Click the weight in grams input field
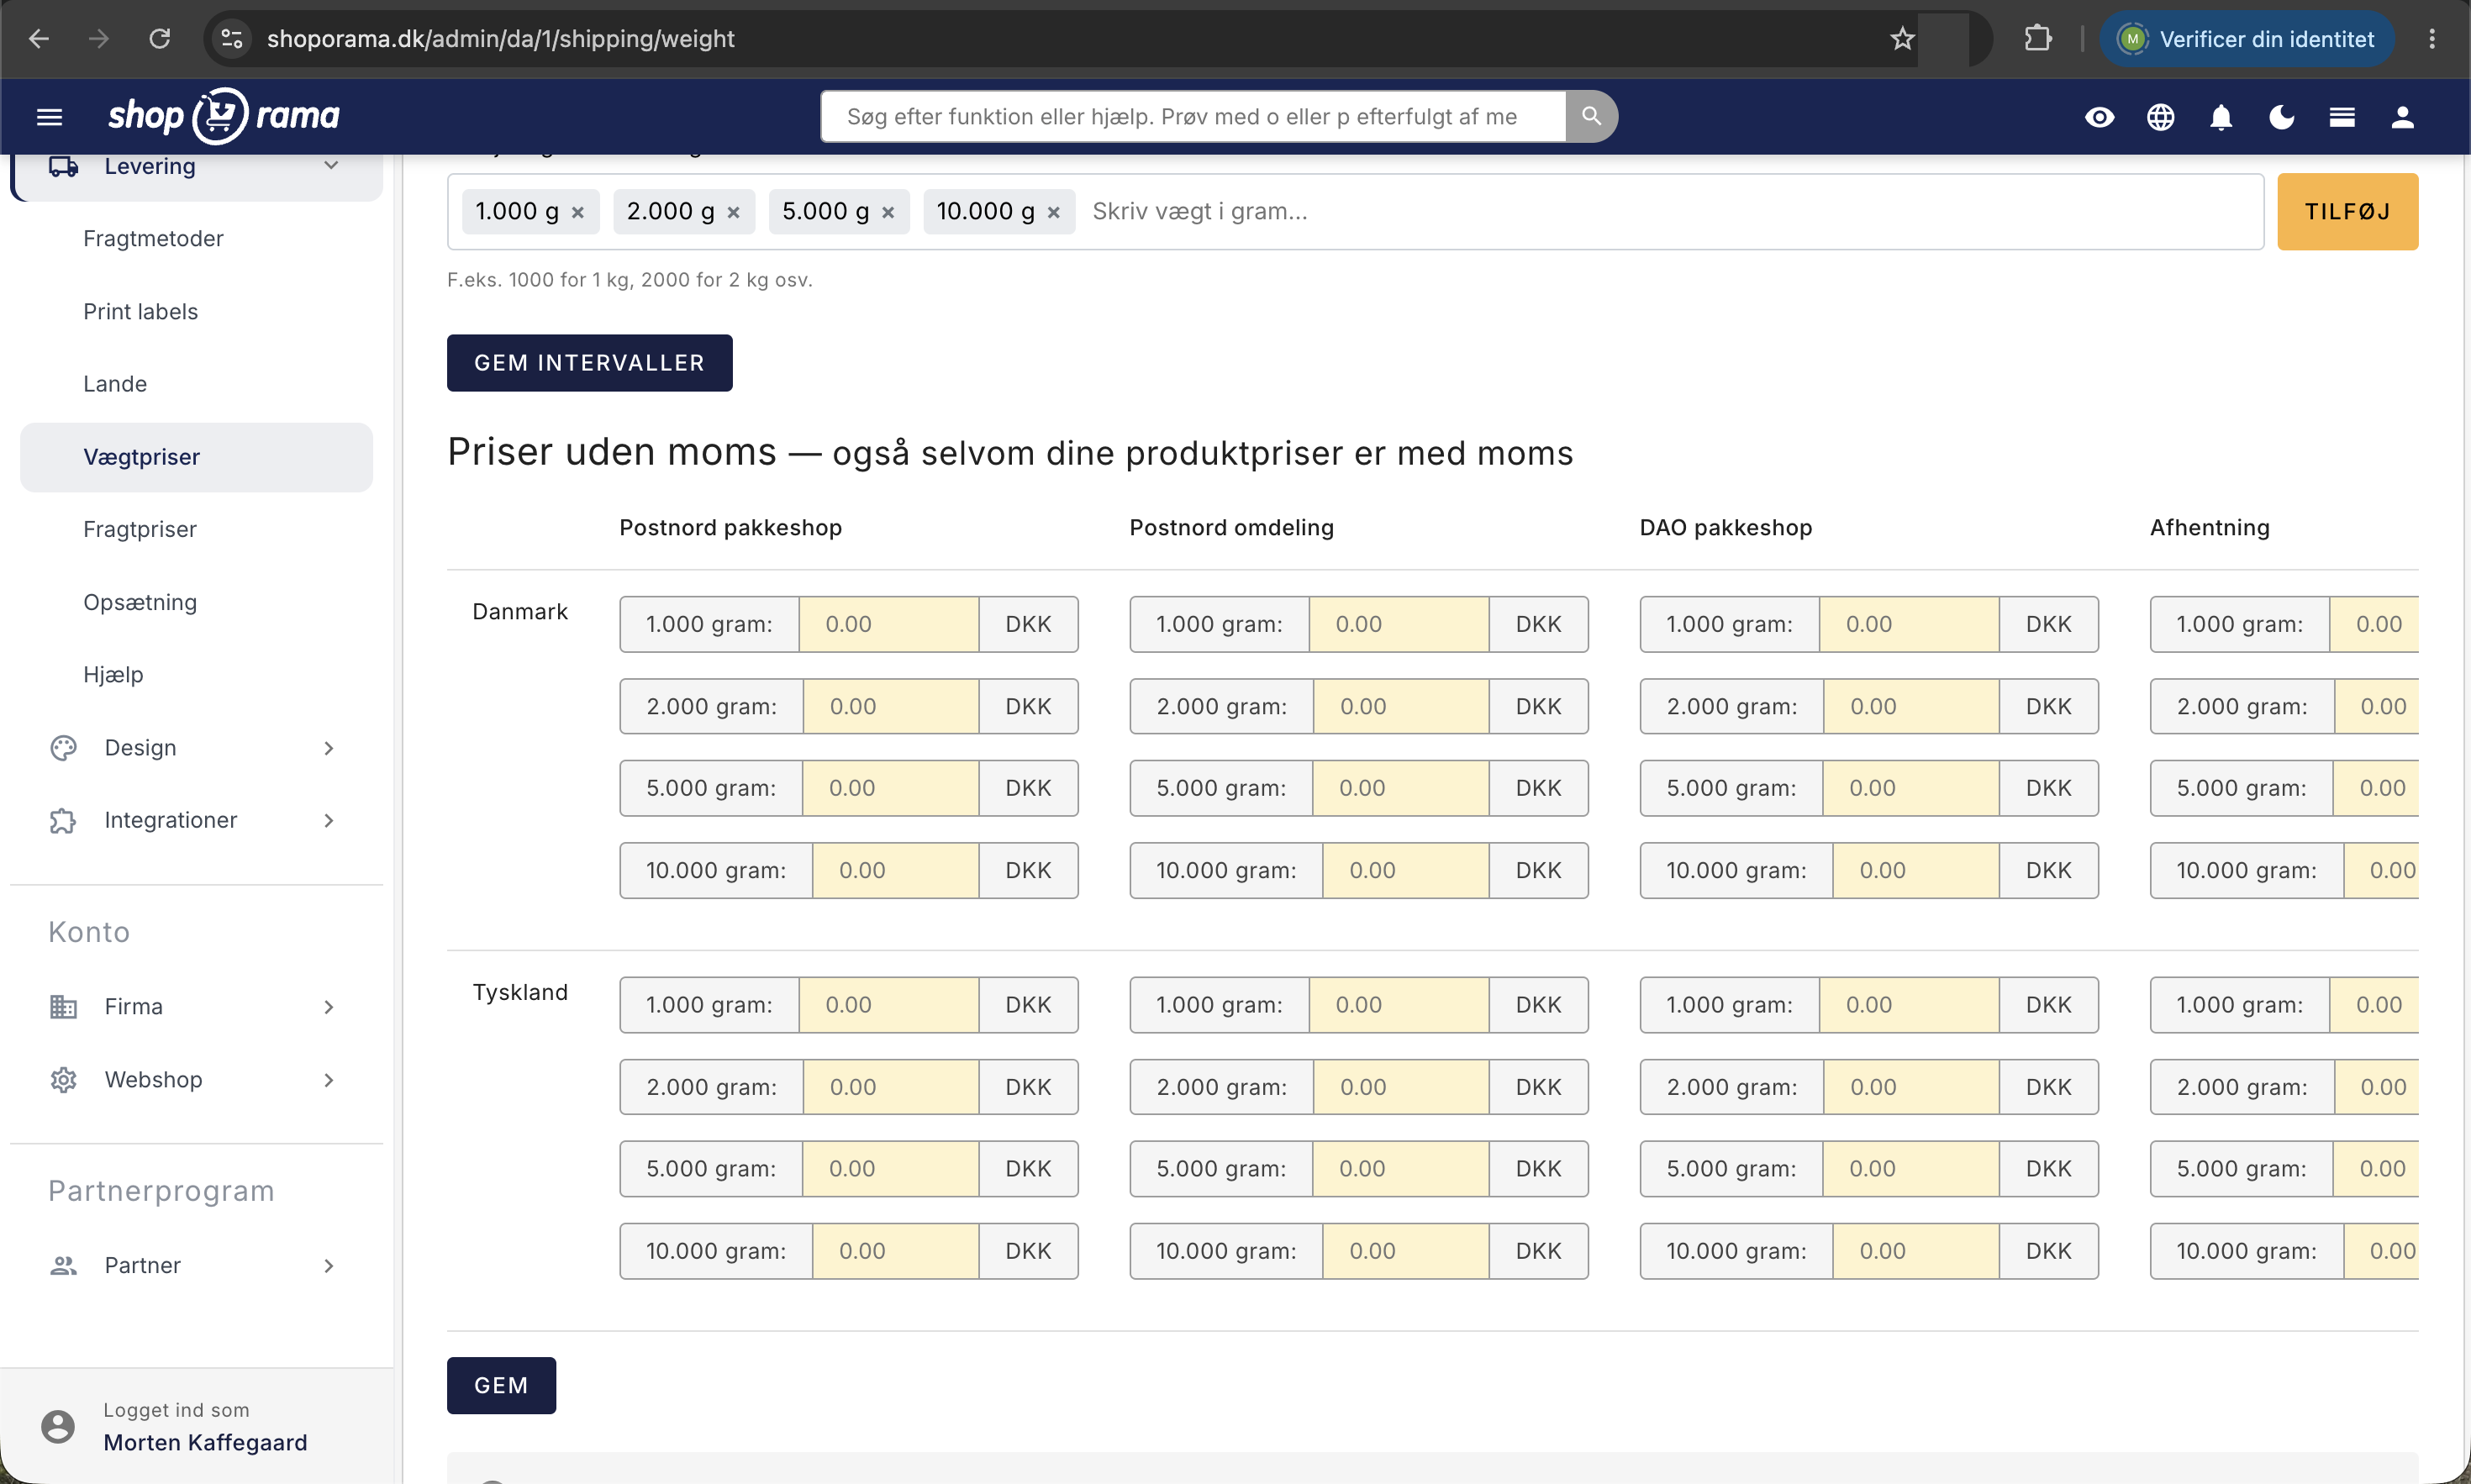The height and width of the screenshot is (1484, 2471). 1668,212
